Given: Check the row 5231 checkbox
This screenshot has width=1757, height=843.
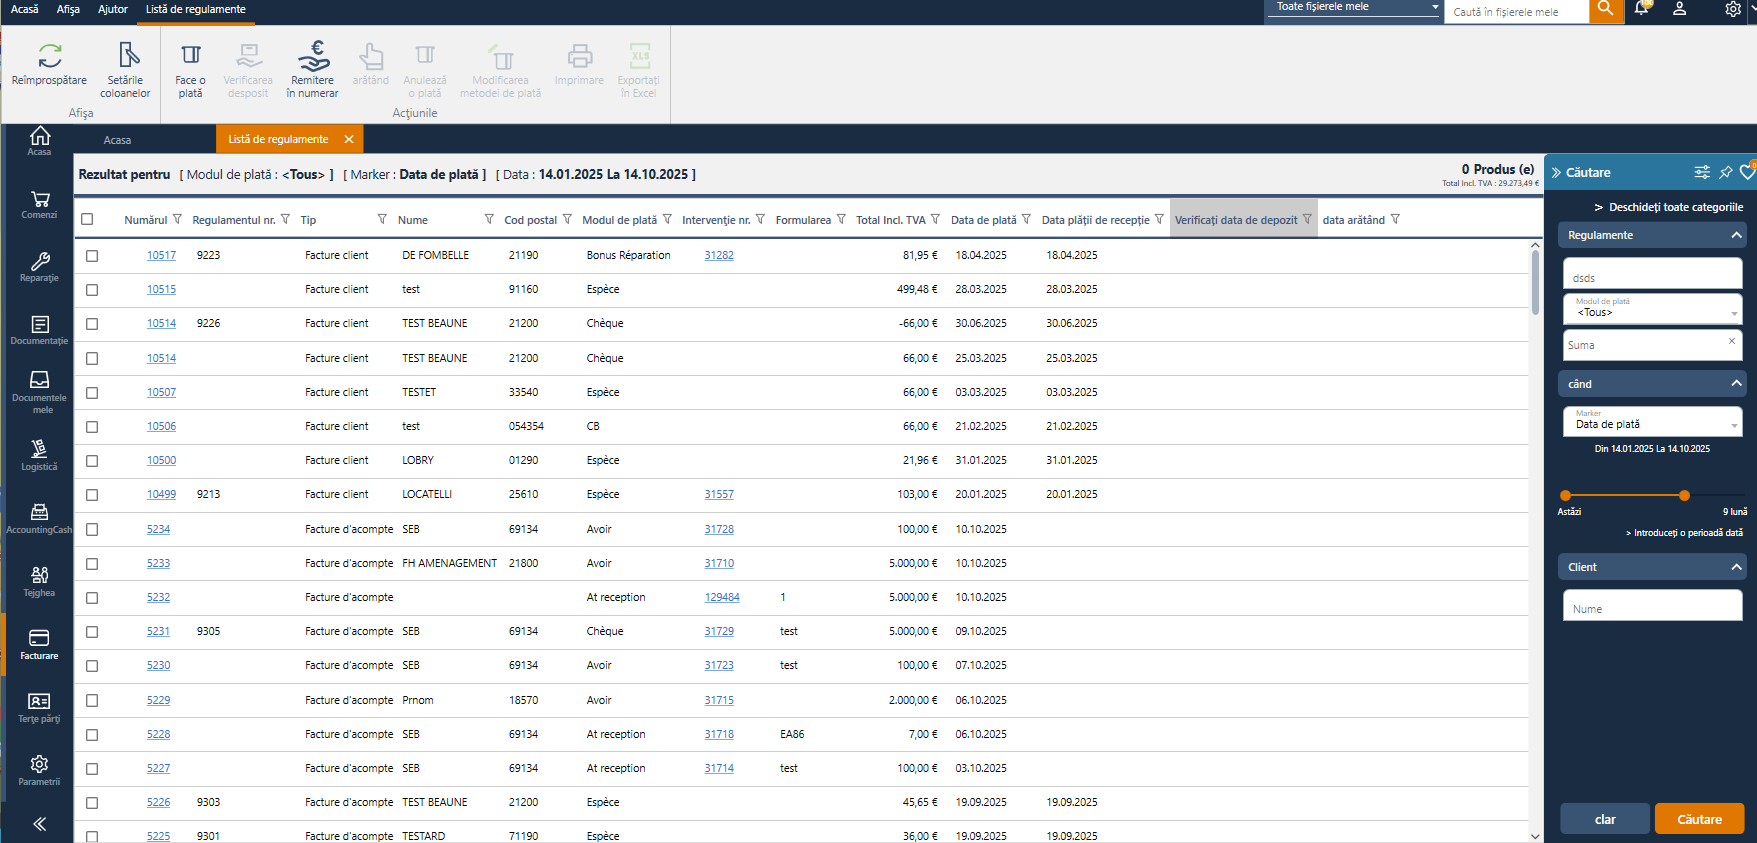Looking at the screenshot, I should pyautogui.click(x=92, y=632).
